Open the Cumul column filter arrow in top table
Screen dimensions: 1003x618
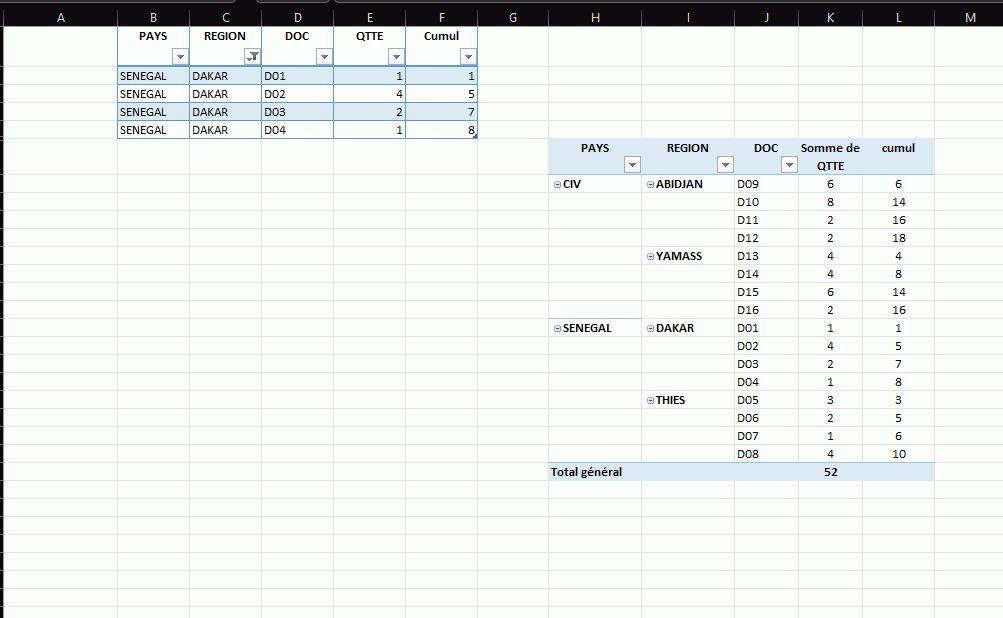(x=468, y=57)
